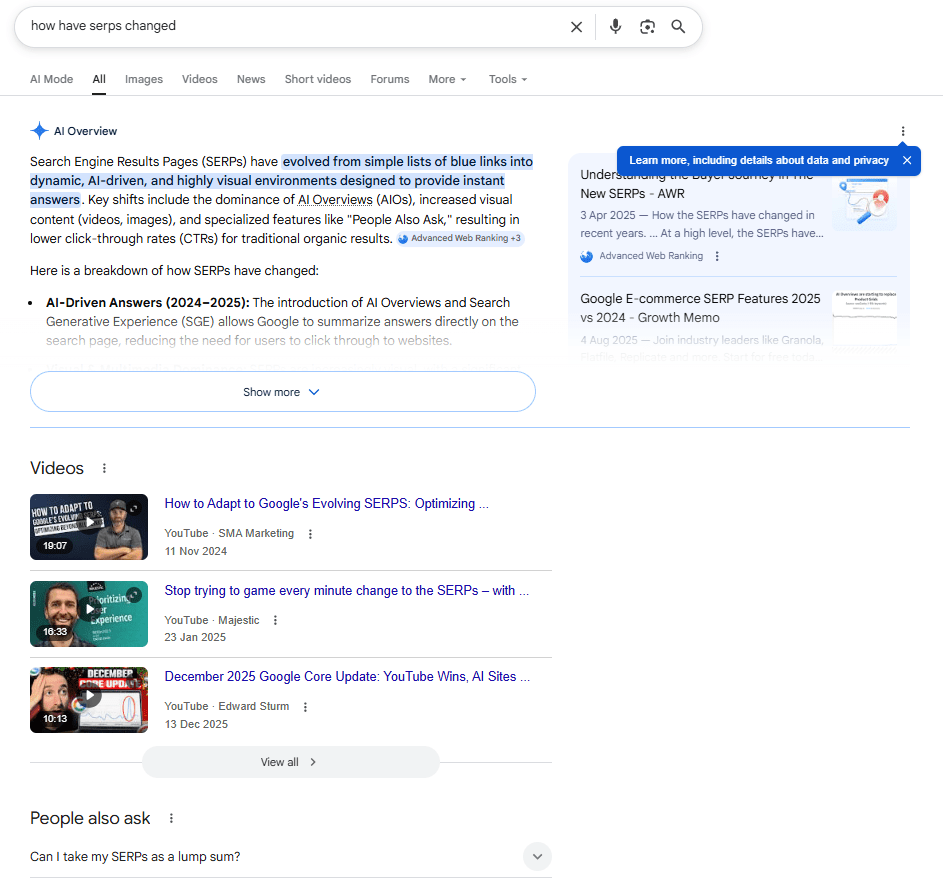Open search by image camera icon
Viewport: 943px width, 882px height.
(x=647, y=27)
